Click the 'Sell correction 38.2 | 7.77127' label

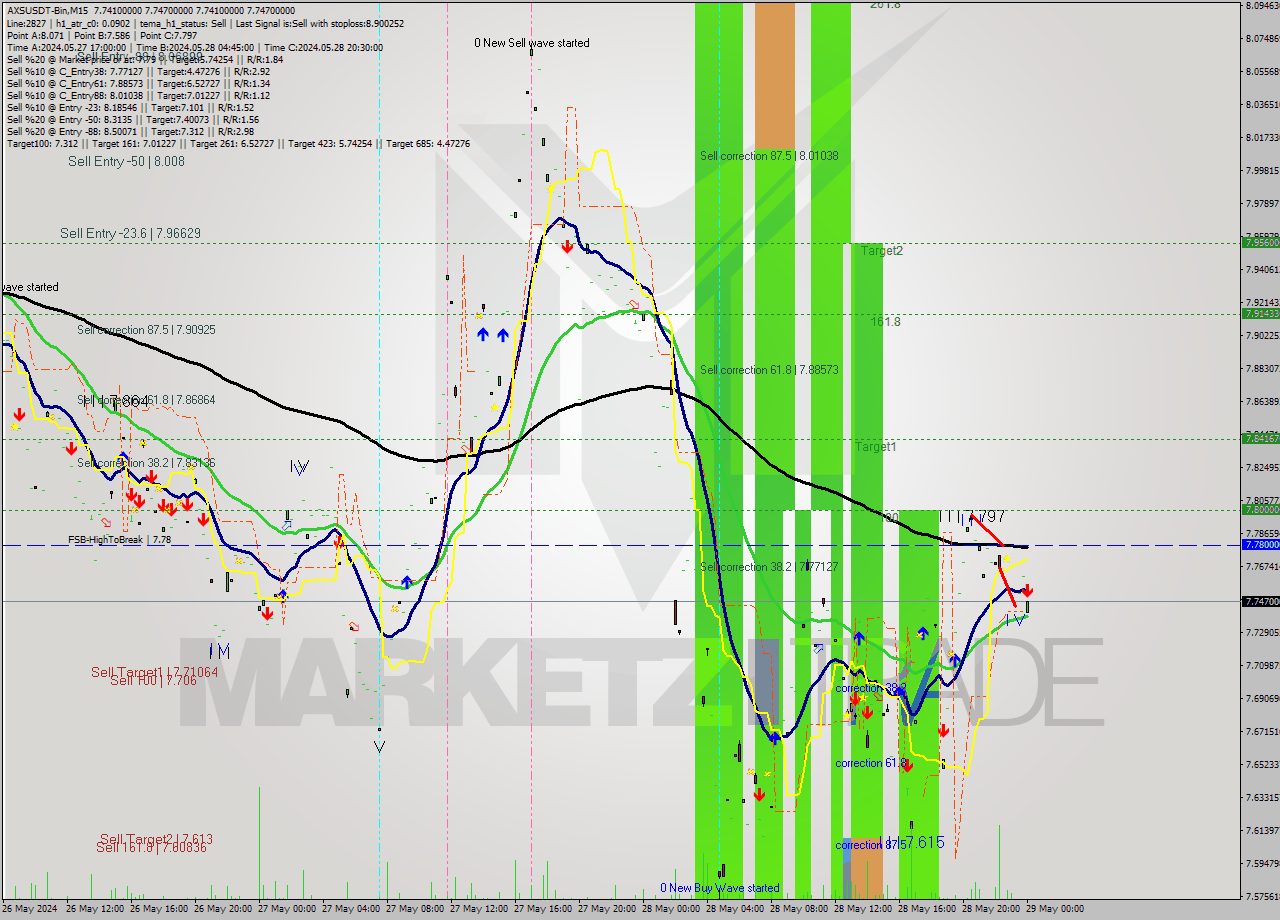point(769,567)
